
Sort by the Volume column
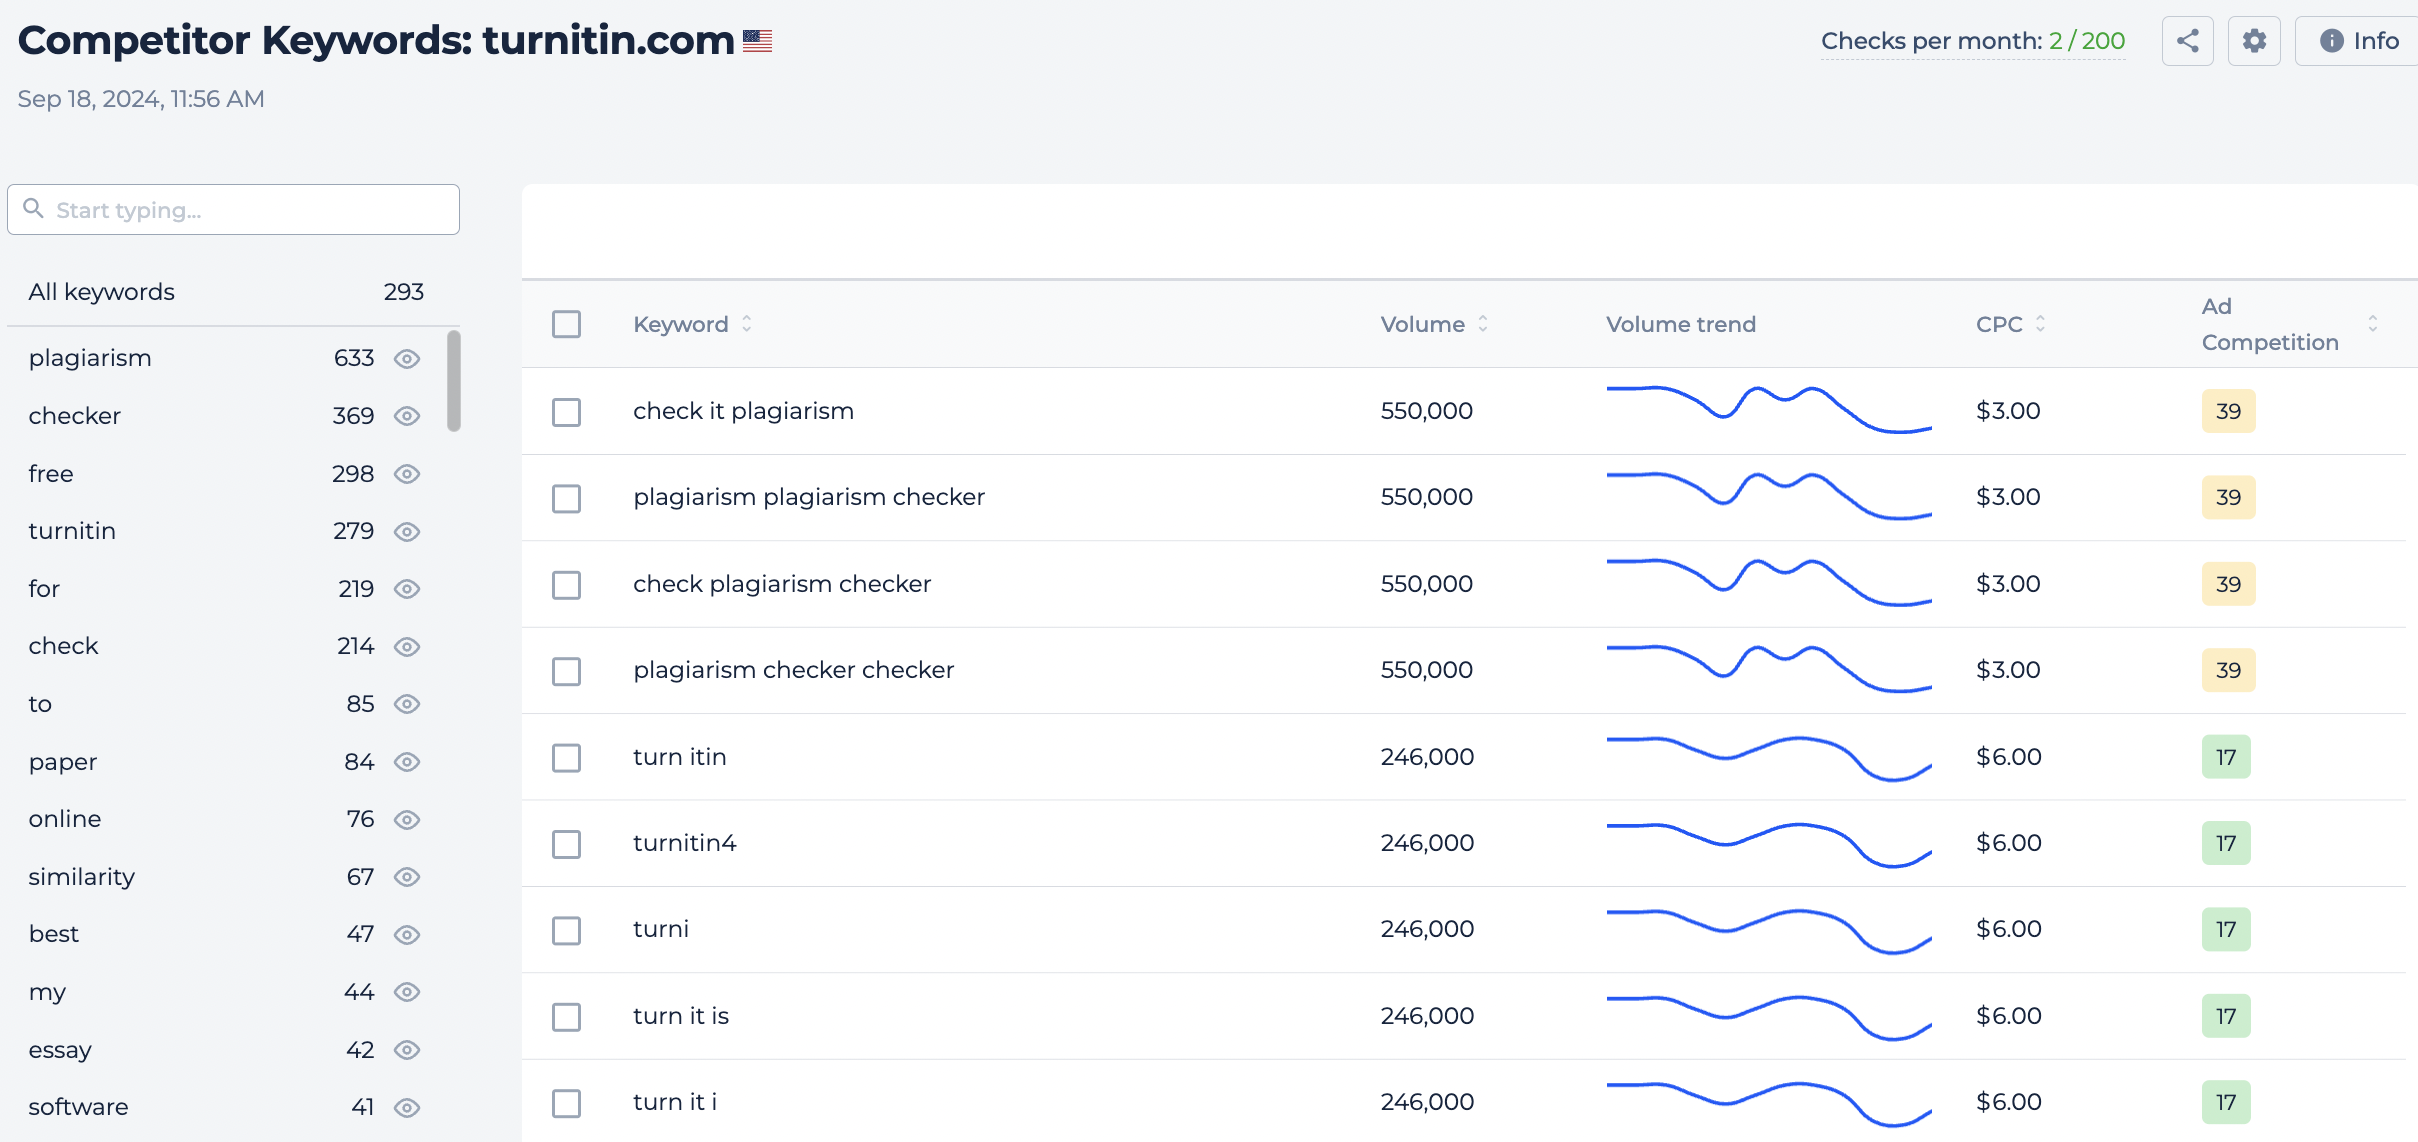click(x=1434, y=324)
